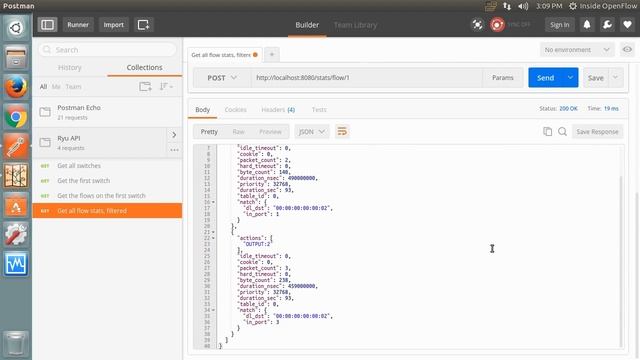Viewport: 640px width, 360px height.
Task: Open System Settings dock icon
Action: (x=16, y=235)
